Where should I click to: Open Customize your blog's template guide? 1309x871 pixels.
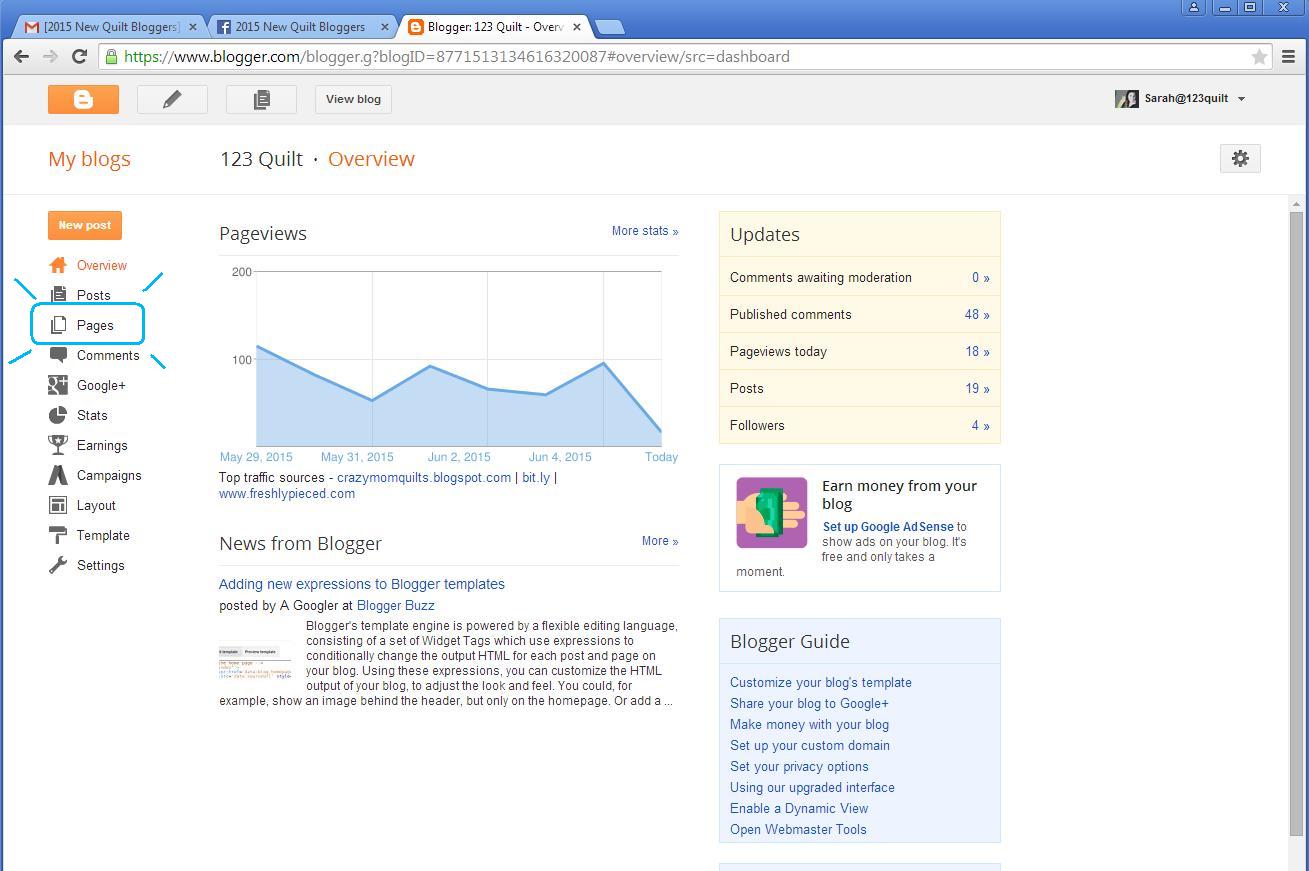820,682
